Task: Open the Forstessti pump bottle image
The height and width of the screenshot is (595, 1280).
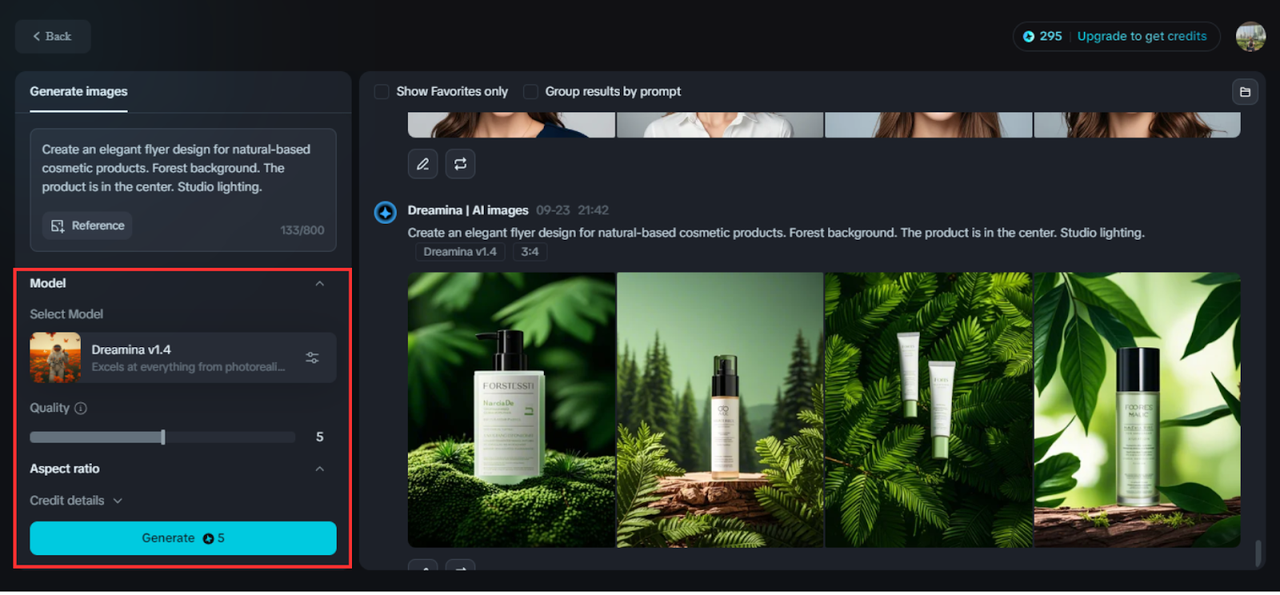Action: click(512, 410)
